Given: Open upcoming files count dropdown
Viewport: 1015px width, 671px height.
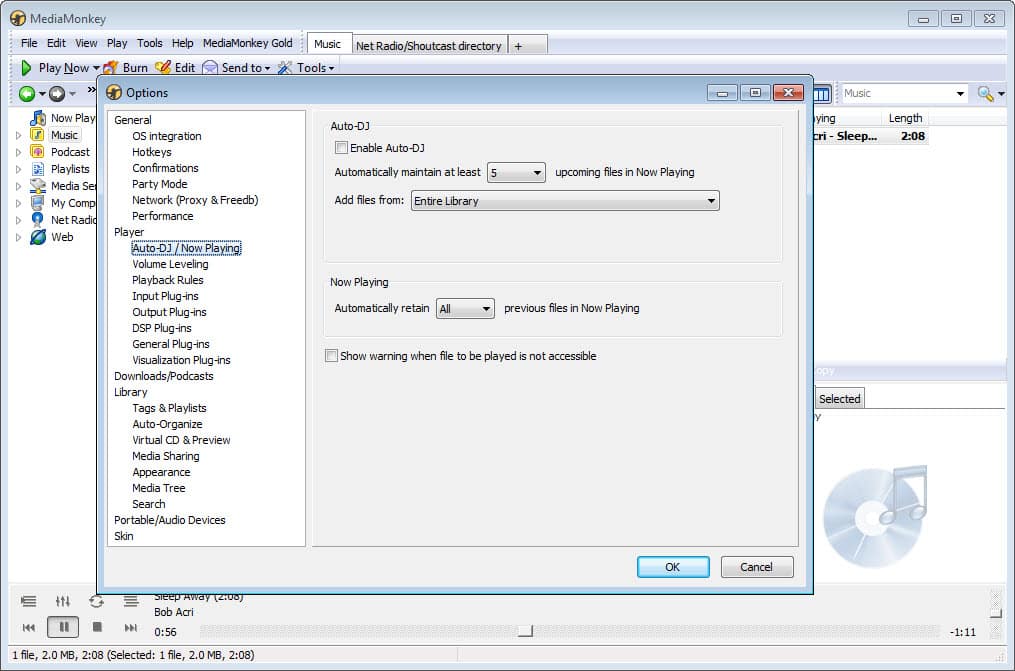Looking at the screenshot, I should 516,173.
